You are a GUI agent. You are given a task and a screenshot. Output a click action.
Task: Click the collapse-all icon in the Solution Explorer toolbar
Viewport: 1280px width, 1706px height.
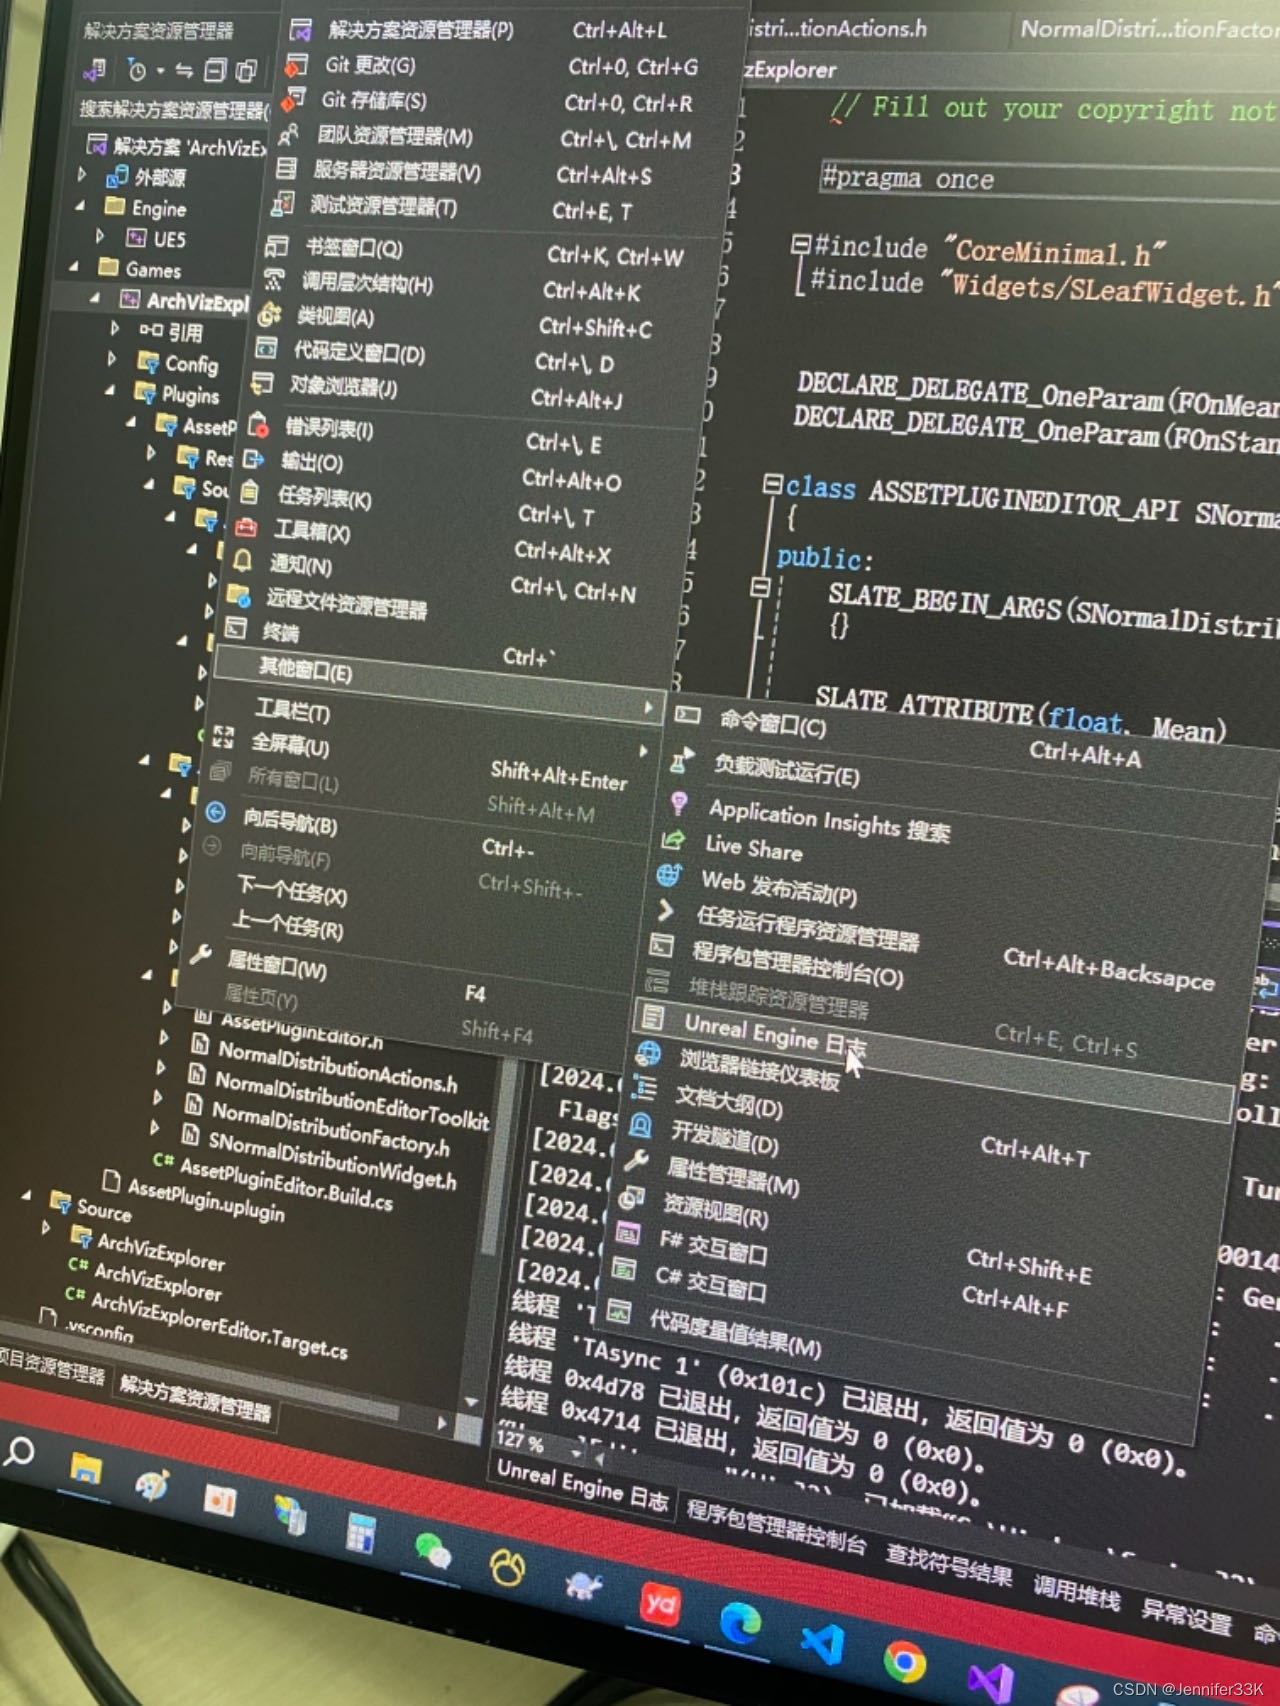click(215, 70)
